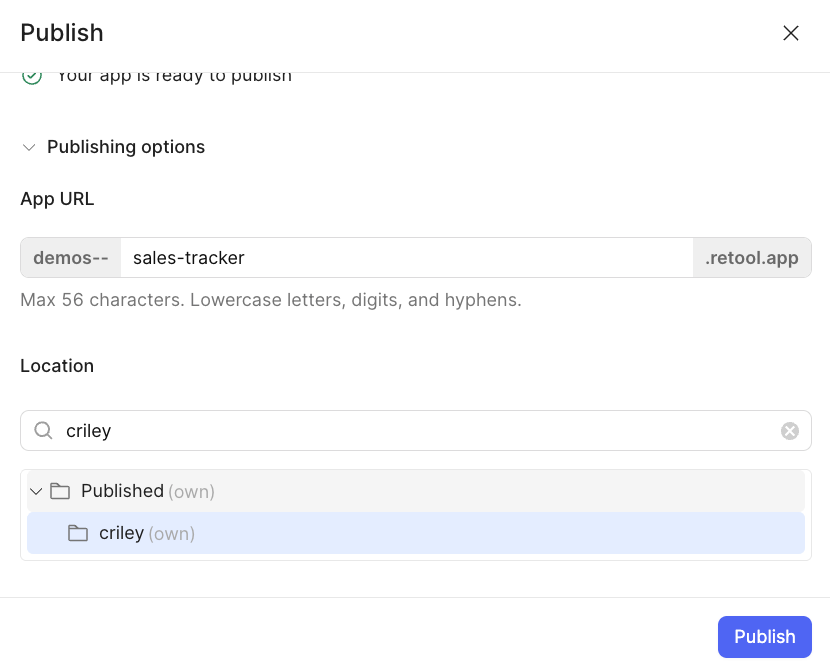
Task: Clear the location search with the X icon
Action: click(x=790, y=431)
